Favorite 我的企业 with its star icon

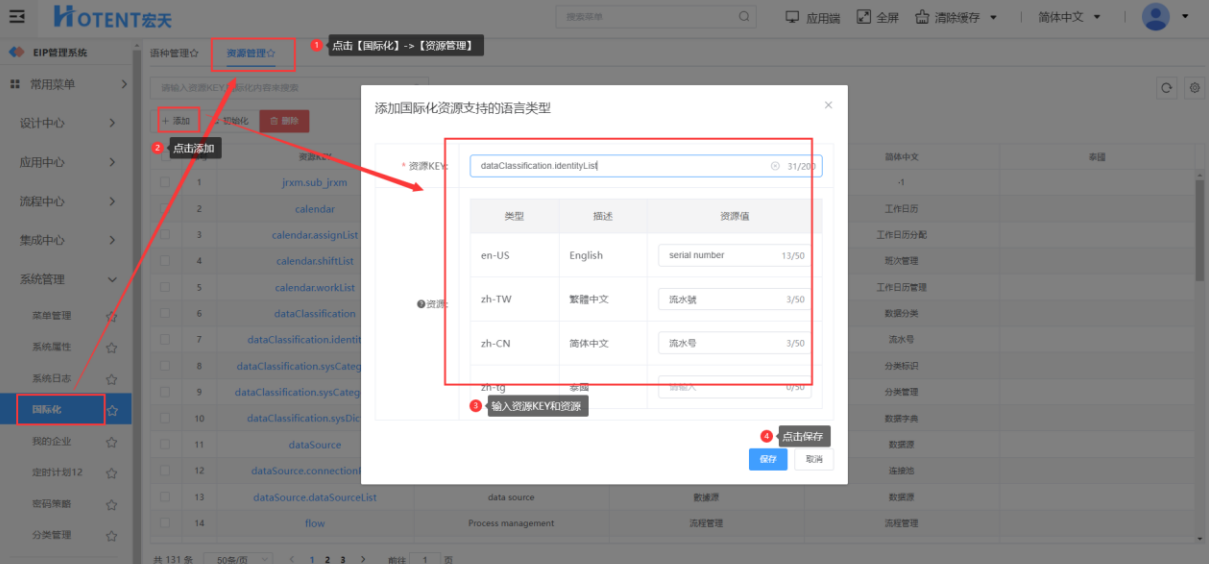click(x=112, y=441)
